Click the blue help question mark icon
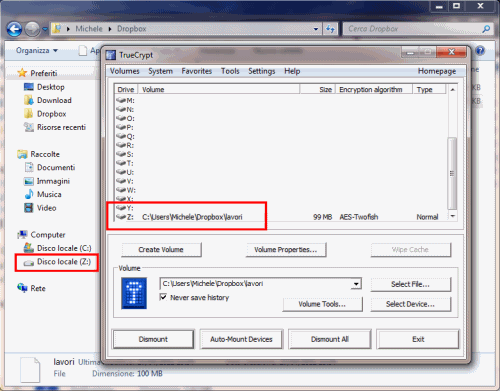500x391 pixels. point(480,51)
